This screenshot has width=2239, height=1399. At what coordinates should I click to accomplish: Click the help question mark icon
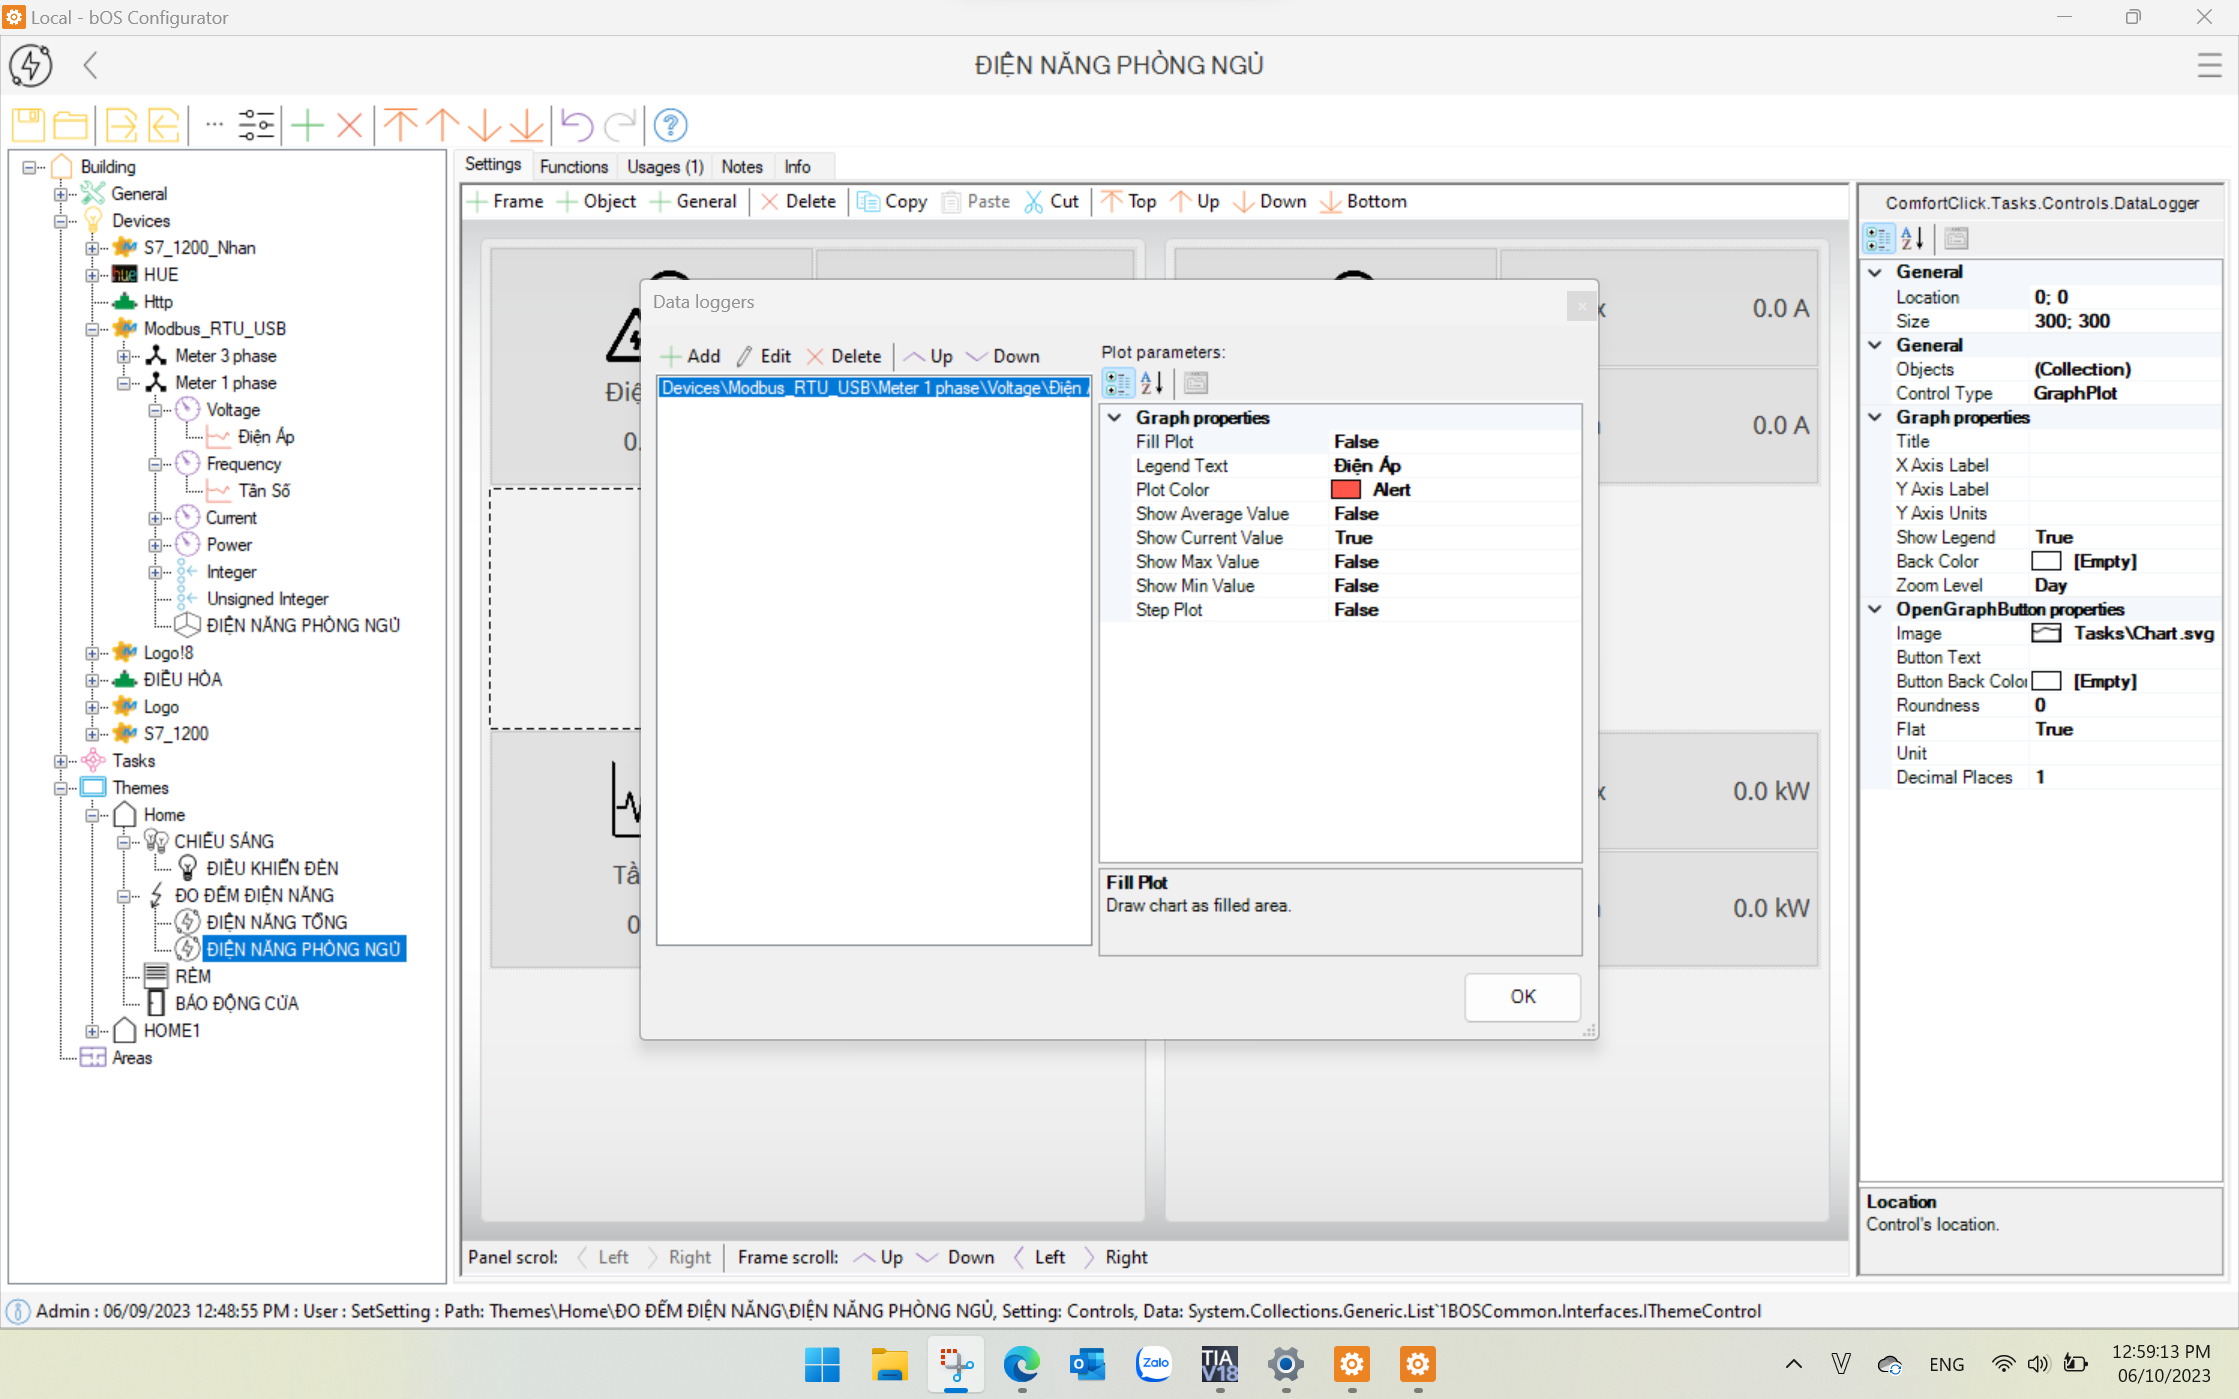point(670,125)
